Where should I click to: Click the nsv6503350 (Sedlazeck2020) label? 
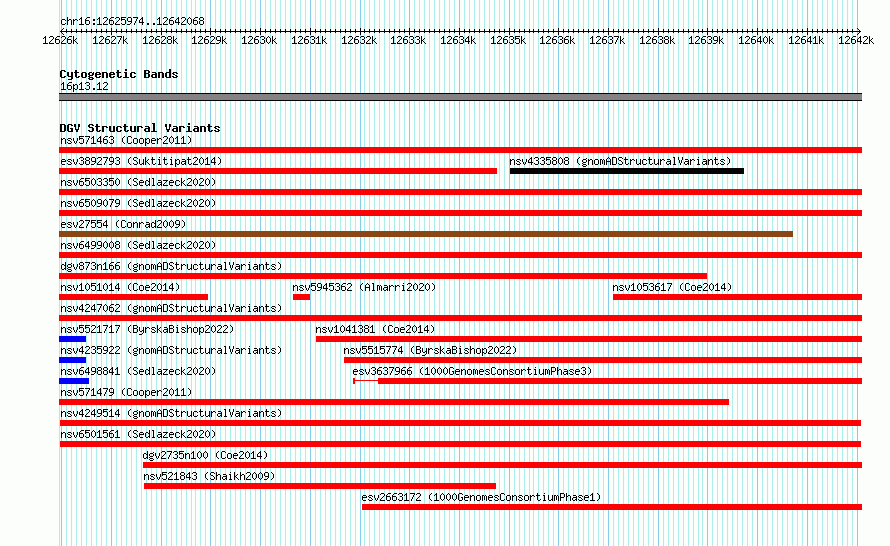pyautogui.click(x=138, y=182)
